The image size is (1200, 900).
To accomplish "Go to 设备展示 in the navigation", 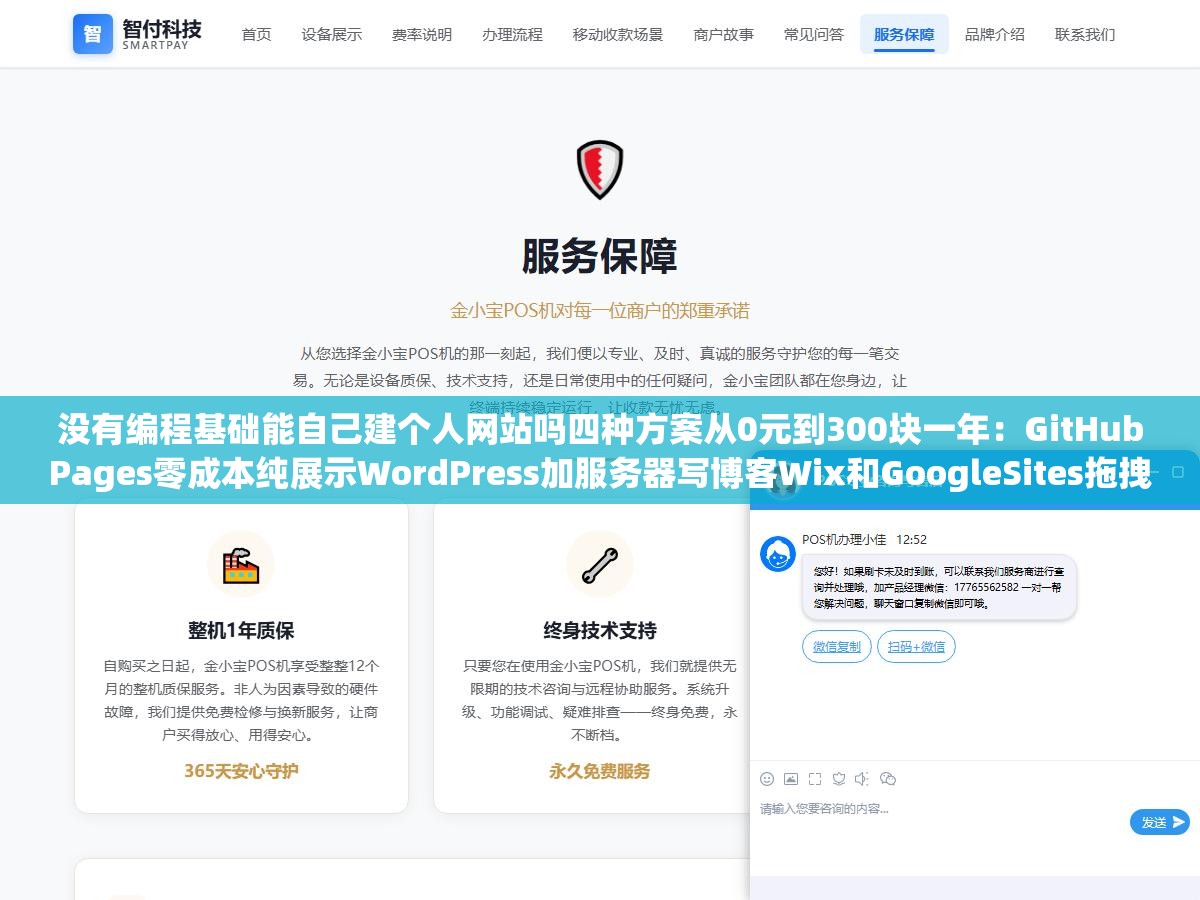I will coord(332,34).
